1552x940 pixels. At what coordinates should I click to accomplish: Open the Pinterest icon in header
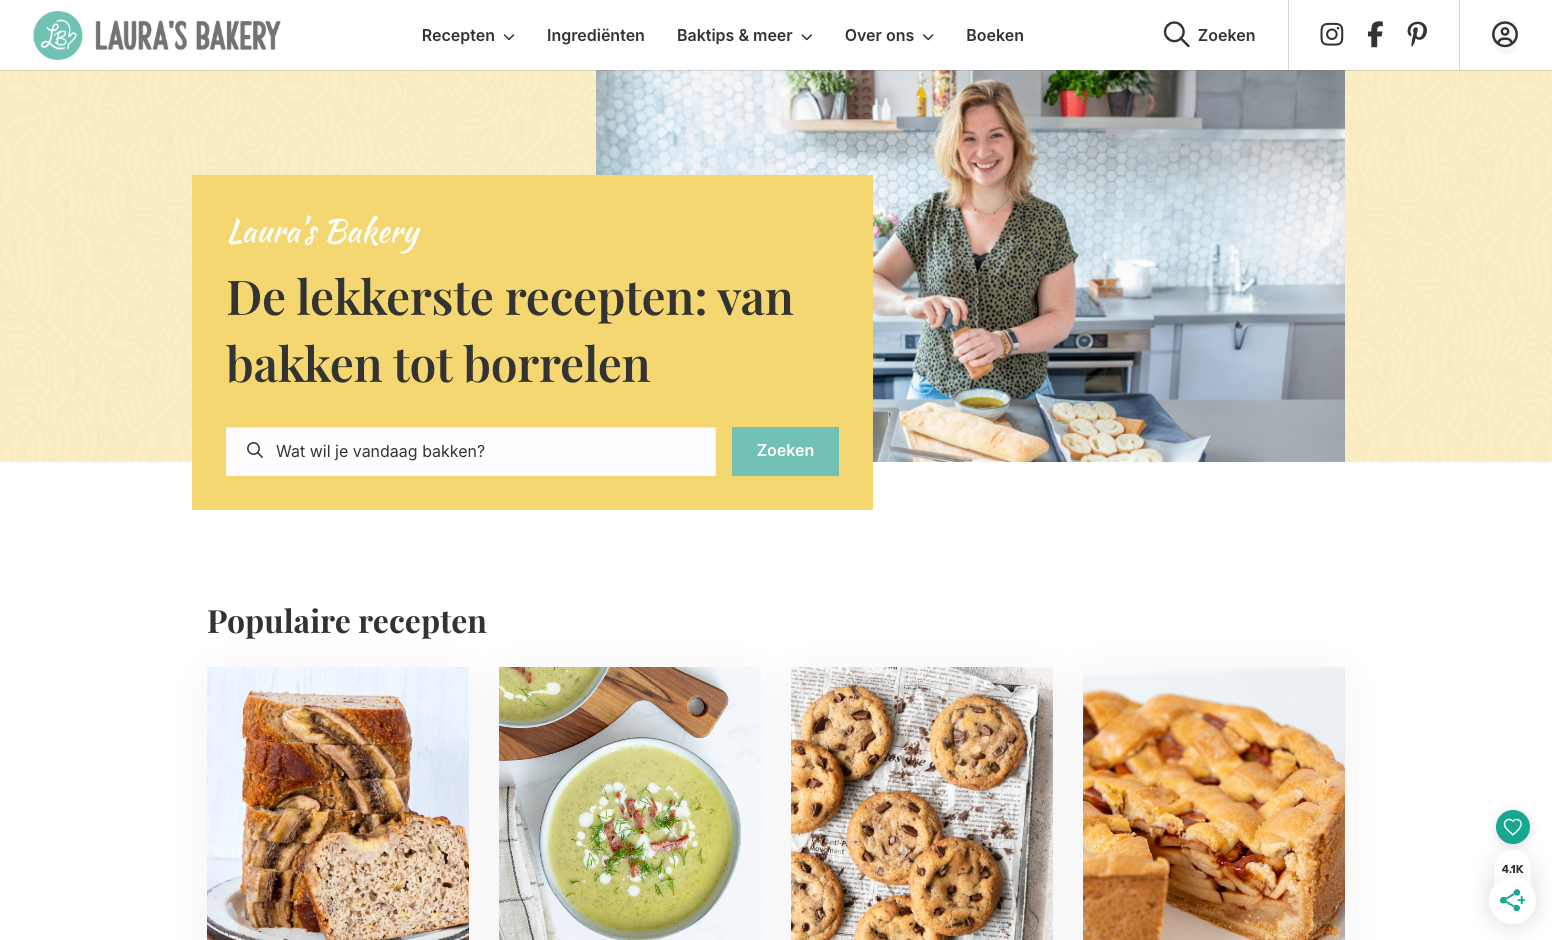point(1417,35)
